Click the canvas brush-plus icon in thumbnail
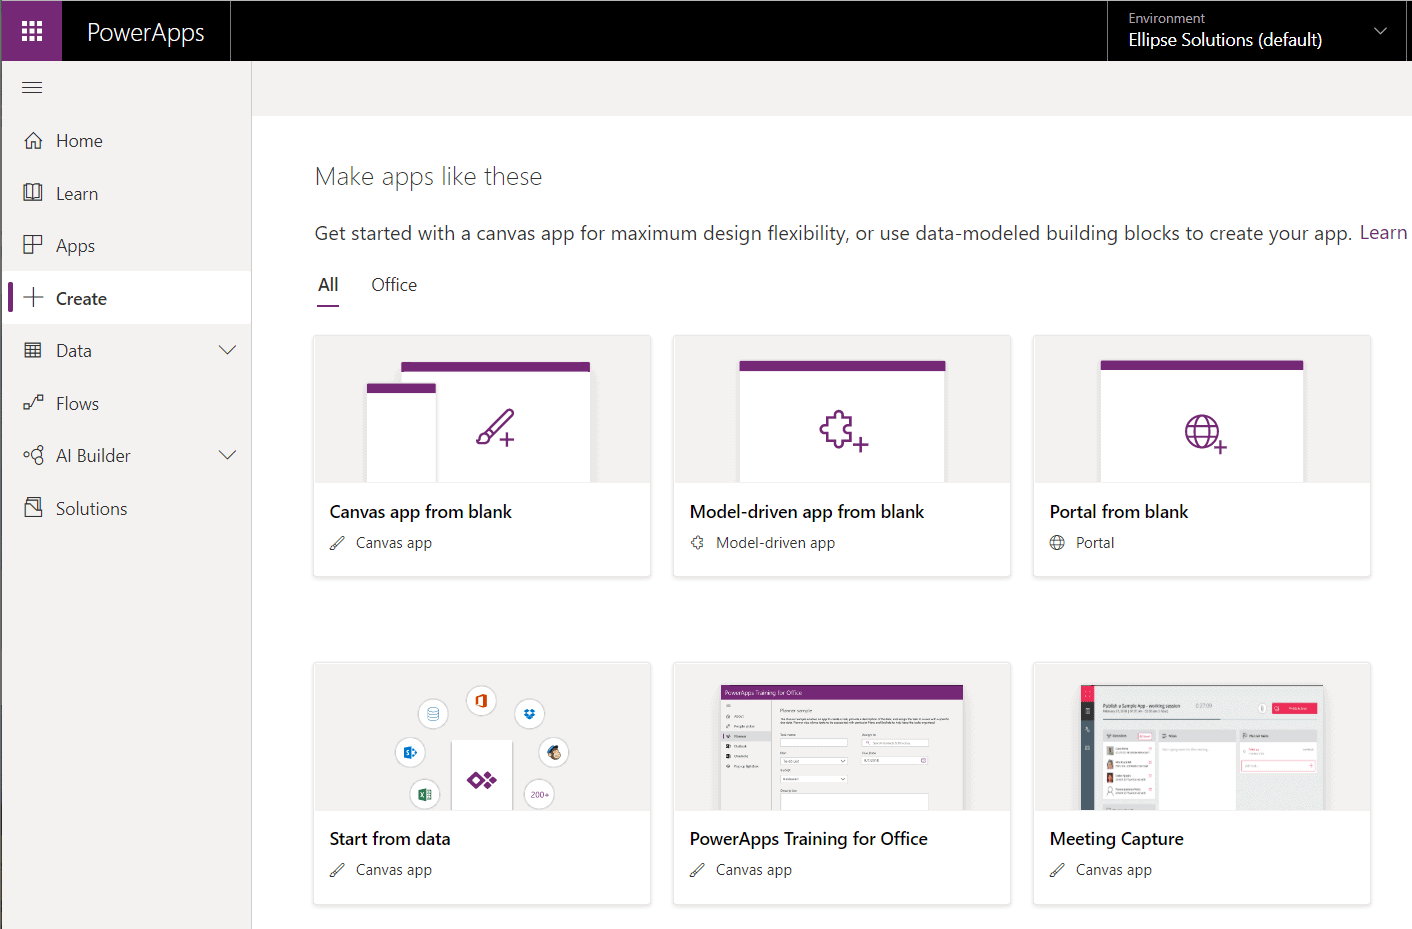 [495, 427]
